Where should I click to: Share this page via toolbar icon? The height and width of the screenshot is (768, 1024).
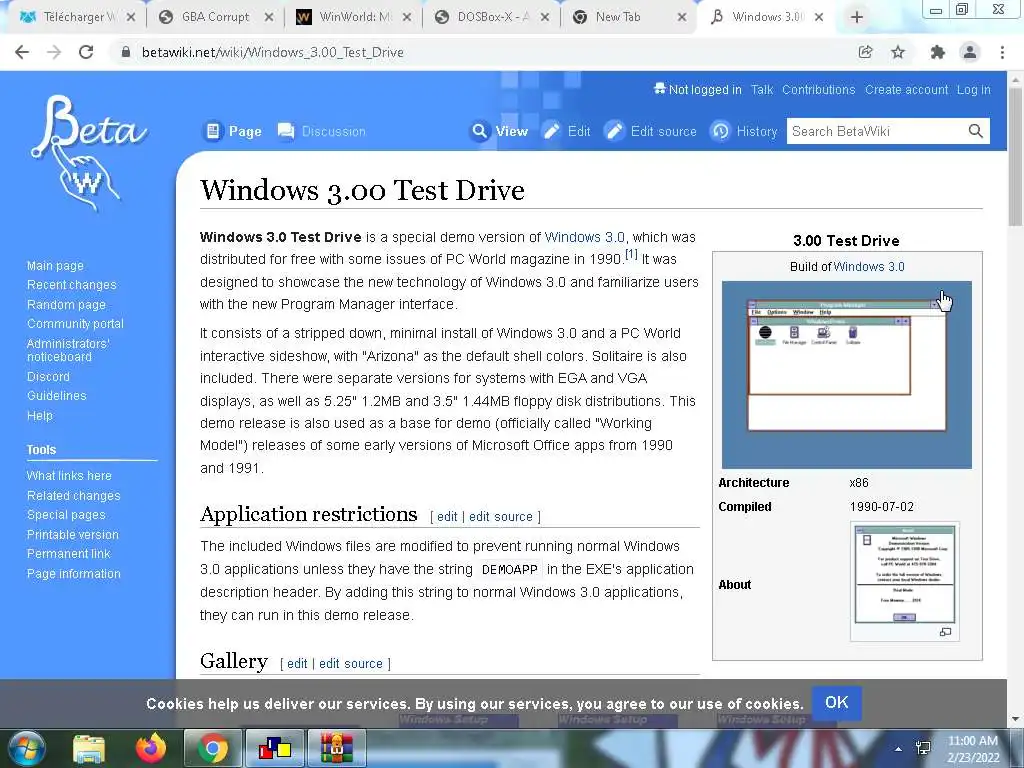tap(865, 52)
